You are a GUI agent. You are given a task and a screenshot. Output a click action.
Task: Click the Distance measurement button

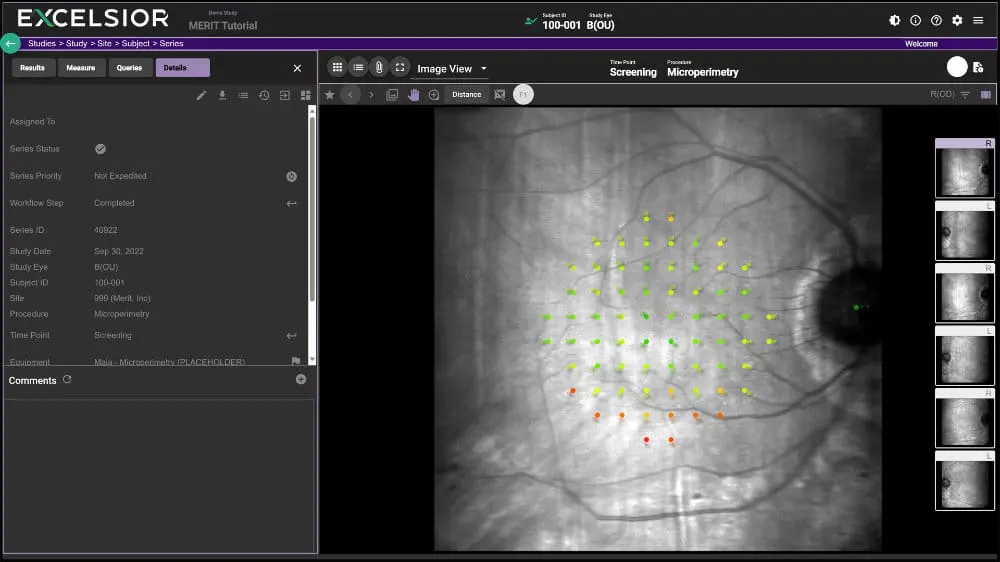(x=466, y=95)
